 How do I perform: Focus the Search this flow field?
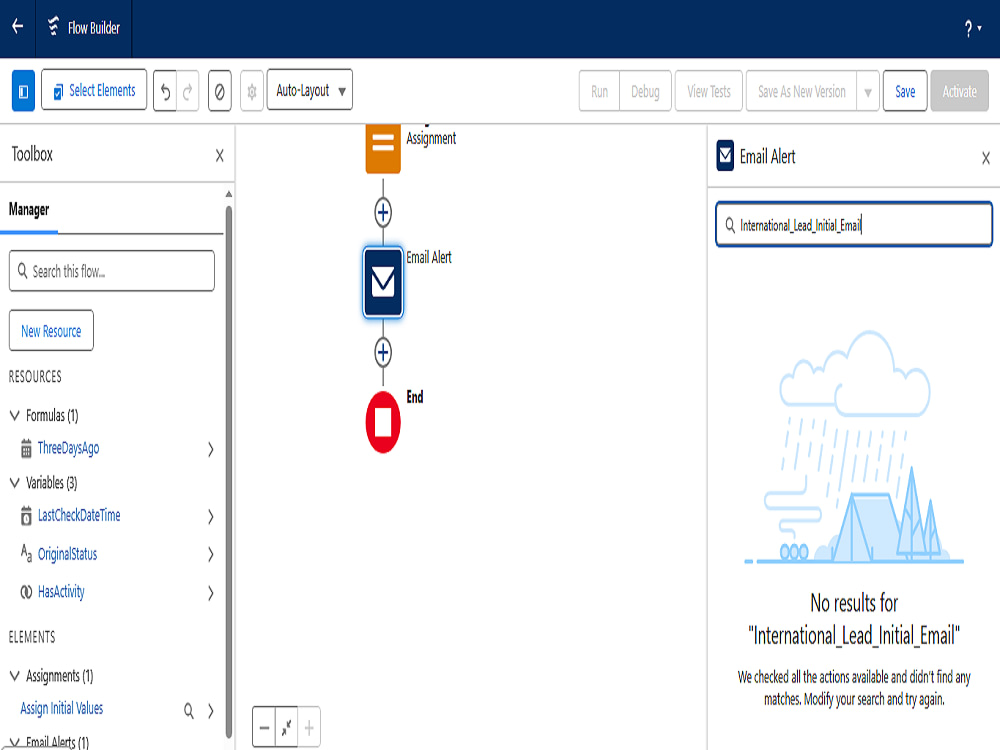tap(112, 271)
